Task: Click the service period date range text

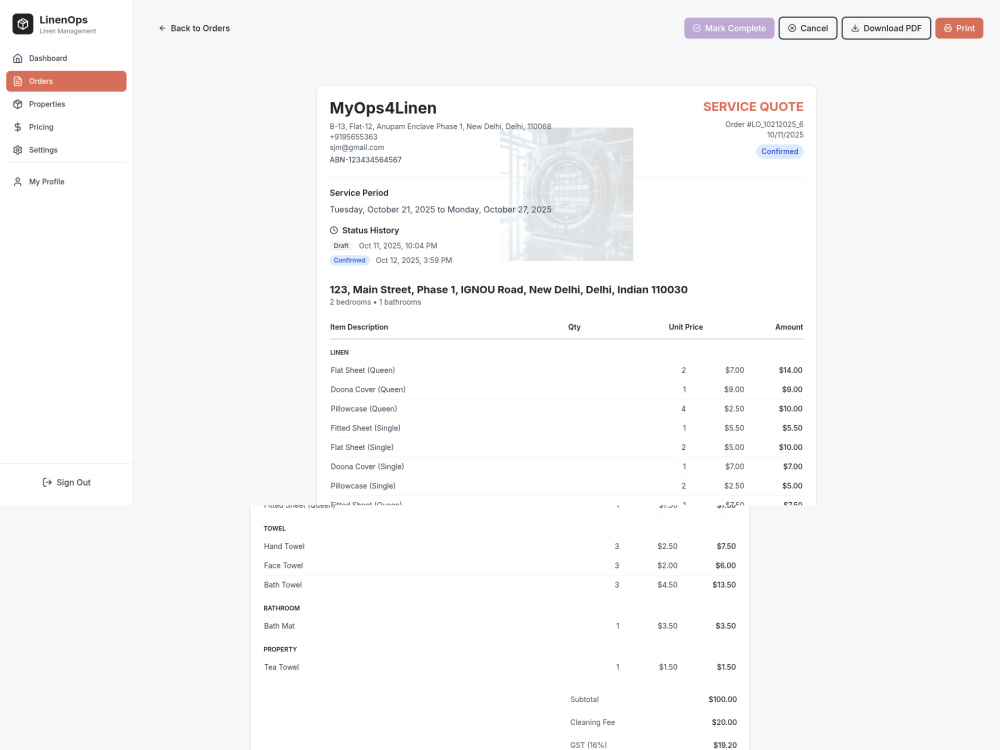Action: [440, 209]
